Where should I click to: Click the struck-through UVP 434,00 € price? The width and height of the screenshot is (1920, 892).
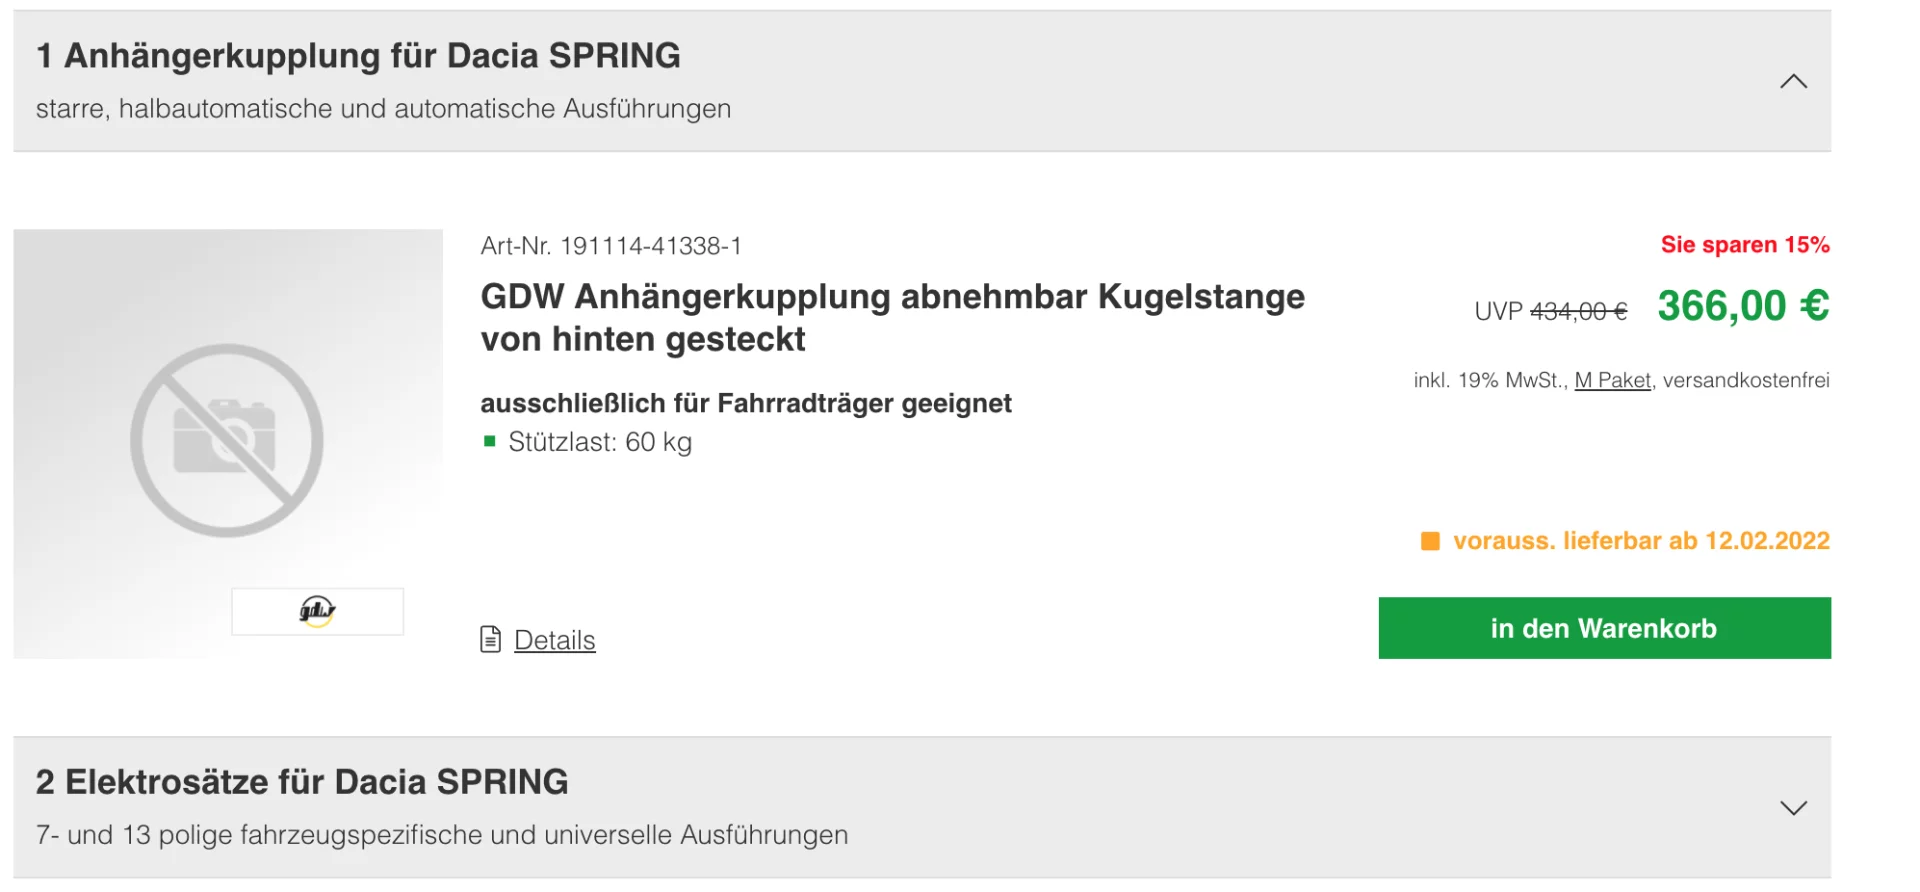(x=1578, y=312)
